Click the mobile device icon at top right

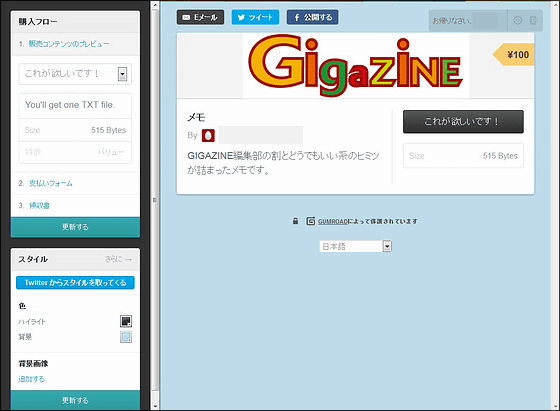click(533, 20)
